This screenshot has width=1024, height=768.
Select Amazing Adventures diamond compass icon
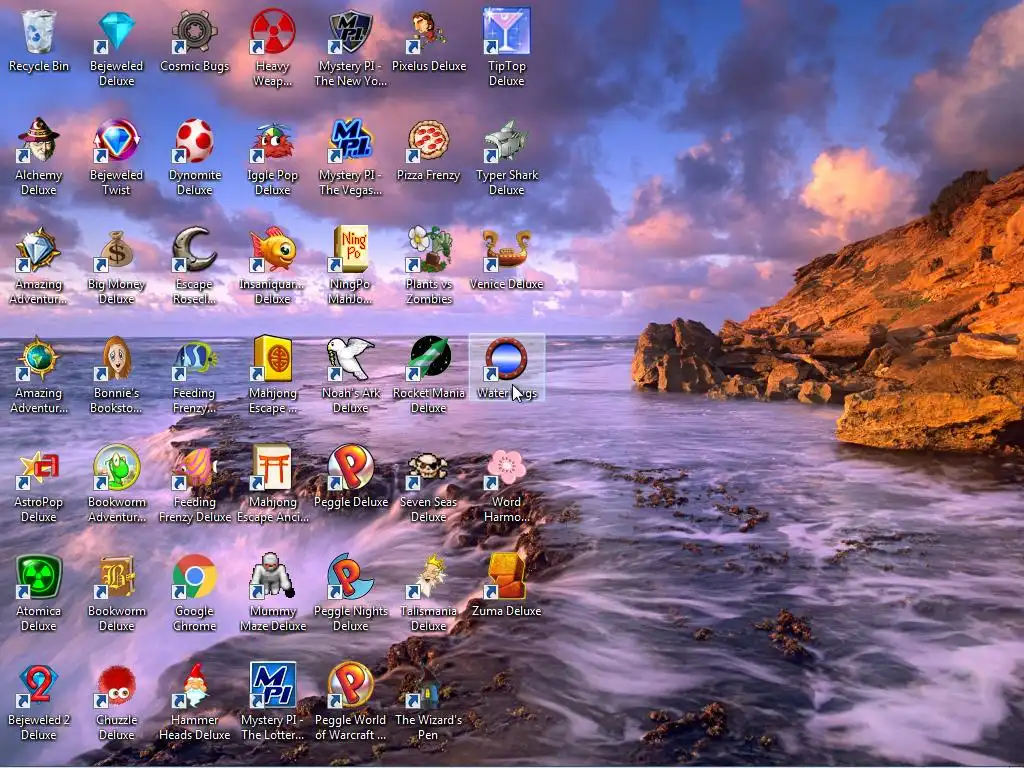(x=39, y=249)
